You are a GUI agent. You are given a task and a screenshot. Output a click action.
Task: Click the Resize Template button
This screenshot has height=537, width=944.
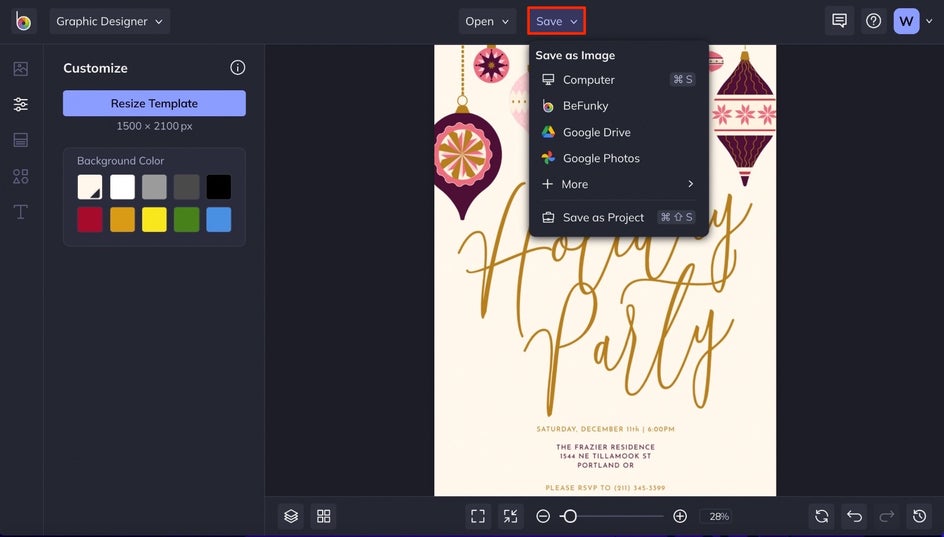(x=154, y=103)
